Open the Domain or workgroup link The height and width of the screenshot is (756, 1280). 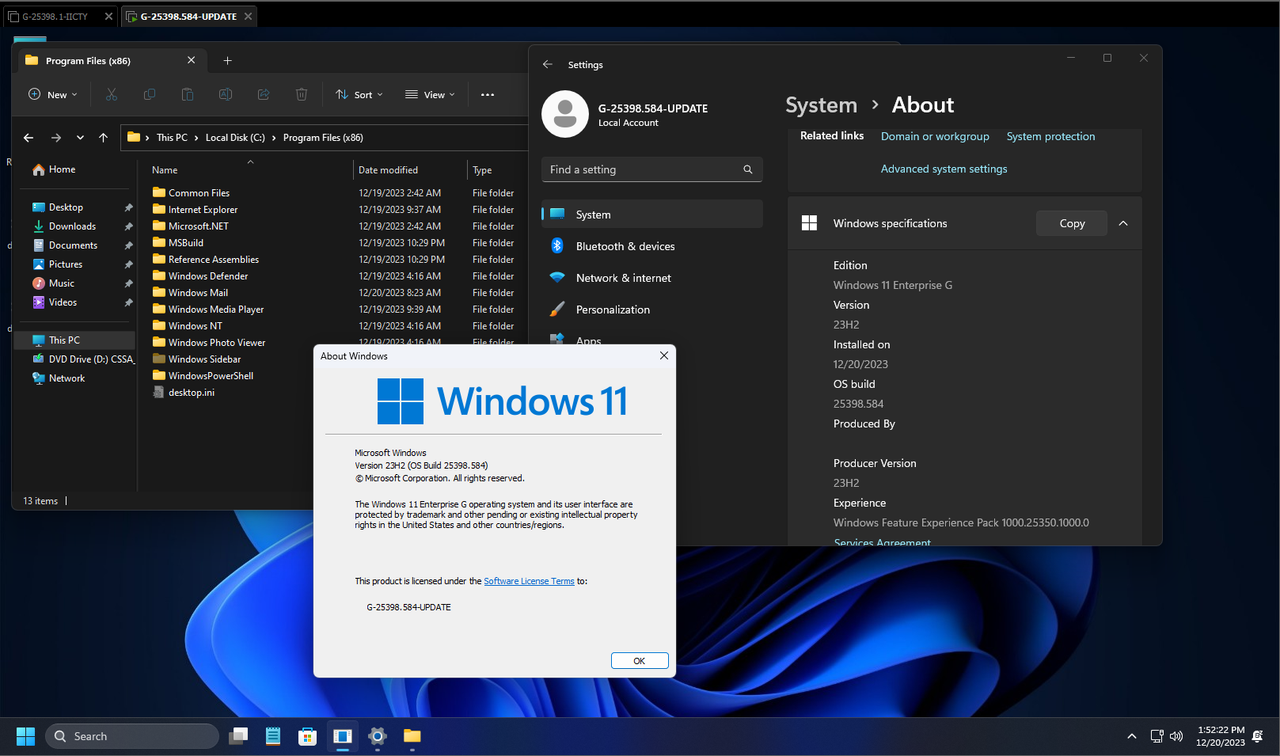pyautogui.click(x=935, y=136)
